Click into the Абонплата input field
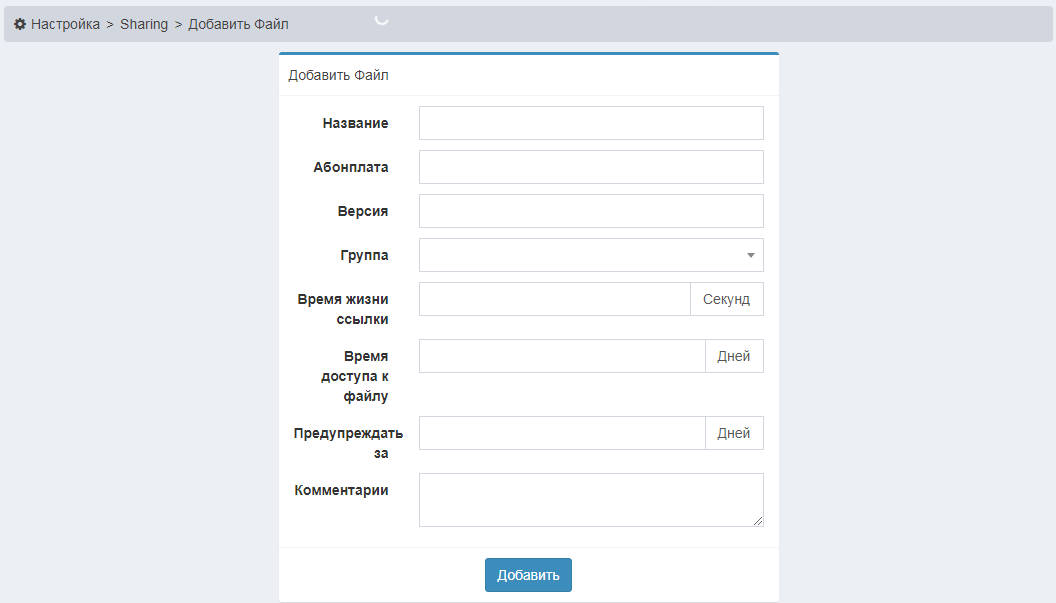The height and width of the screenshot is (603, 1056). (590, 167)
